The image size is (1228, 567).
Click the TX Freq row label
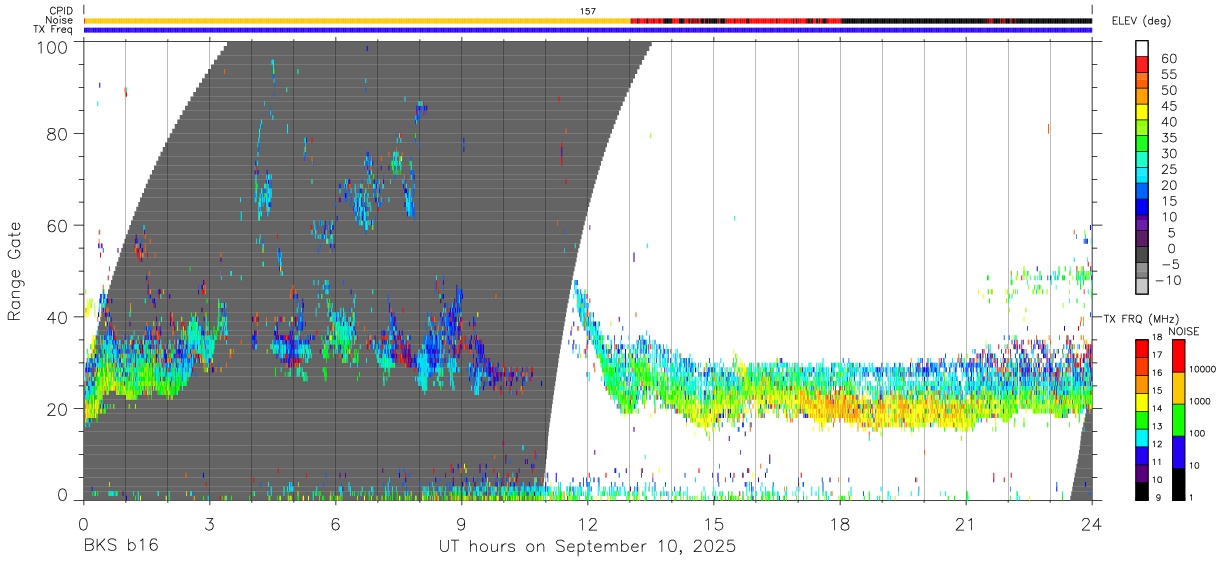[x=53, y=29]
